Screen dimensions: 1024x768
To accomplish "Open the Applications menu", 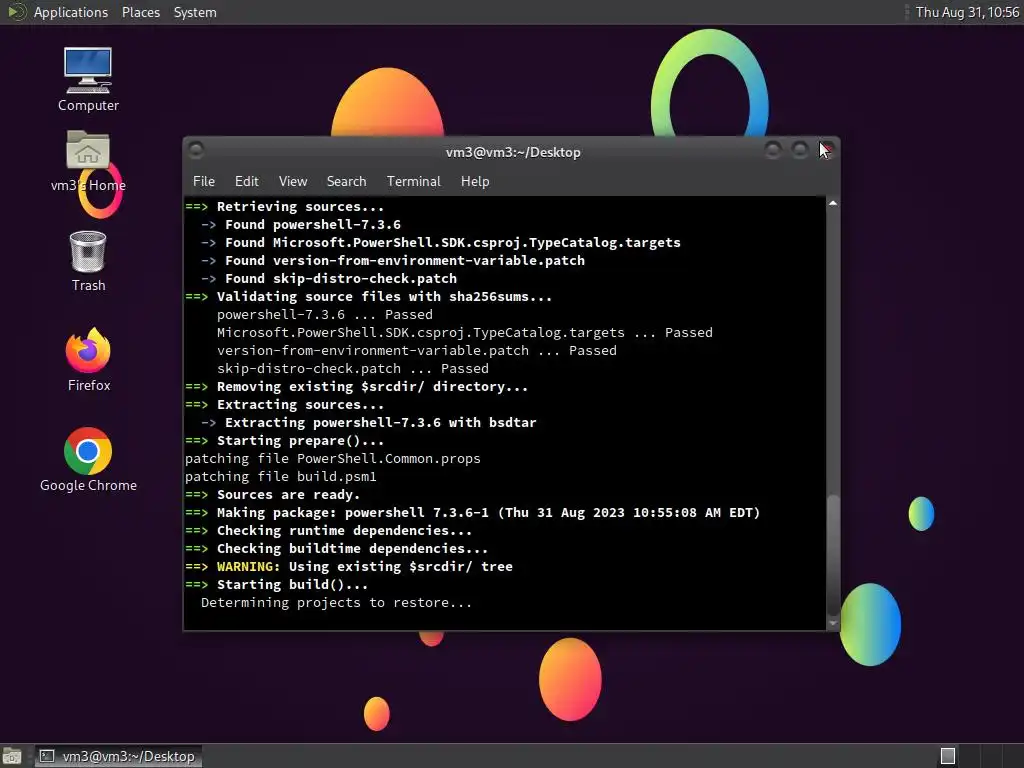I will pyautogui.click(x=71, y=12).
